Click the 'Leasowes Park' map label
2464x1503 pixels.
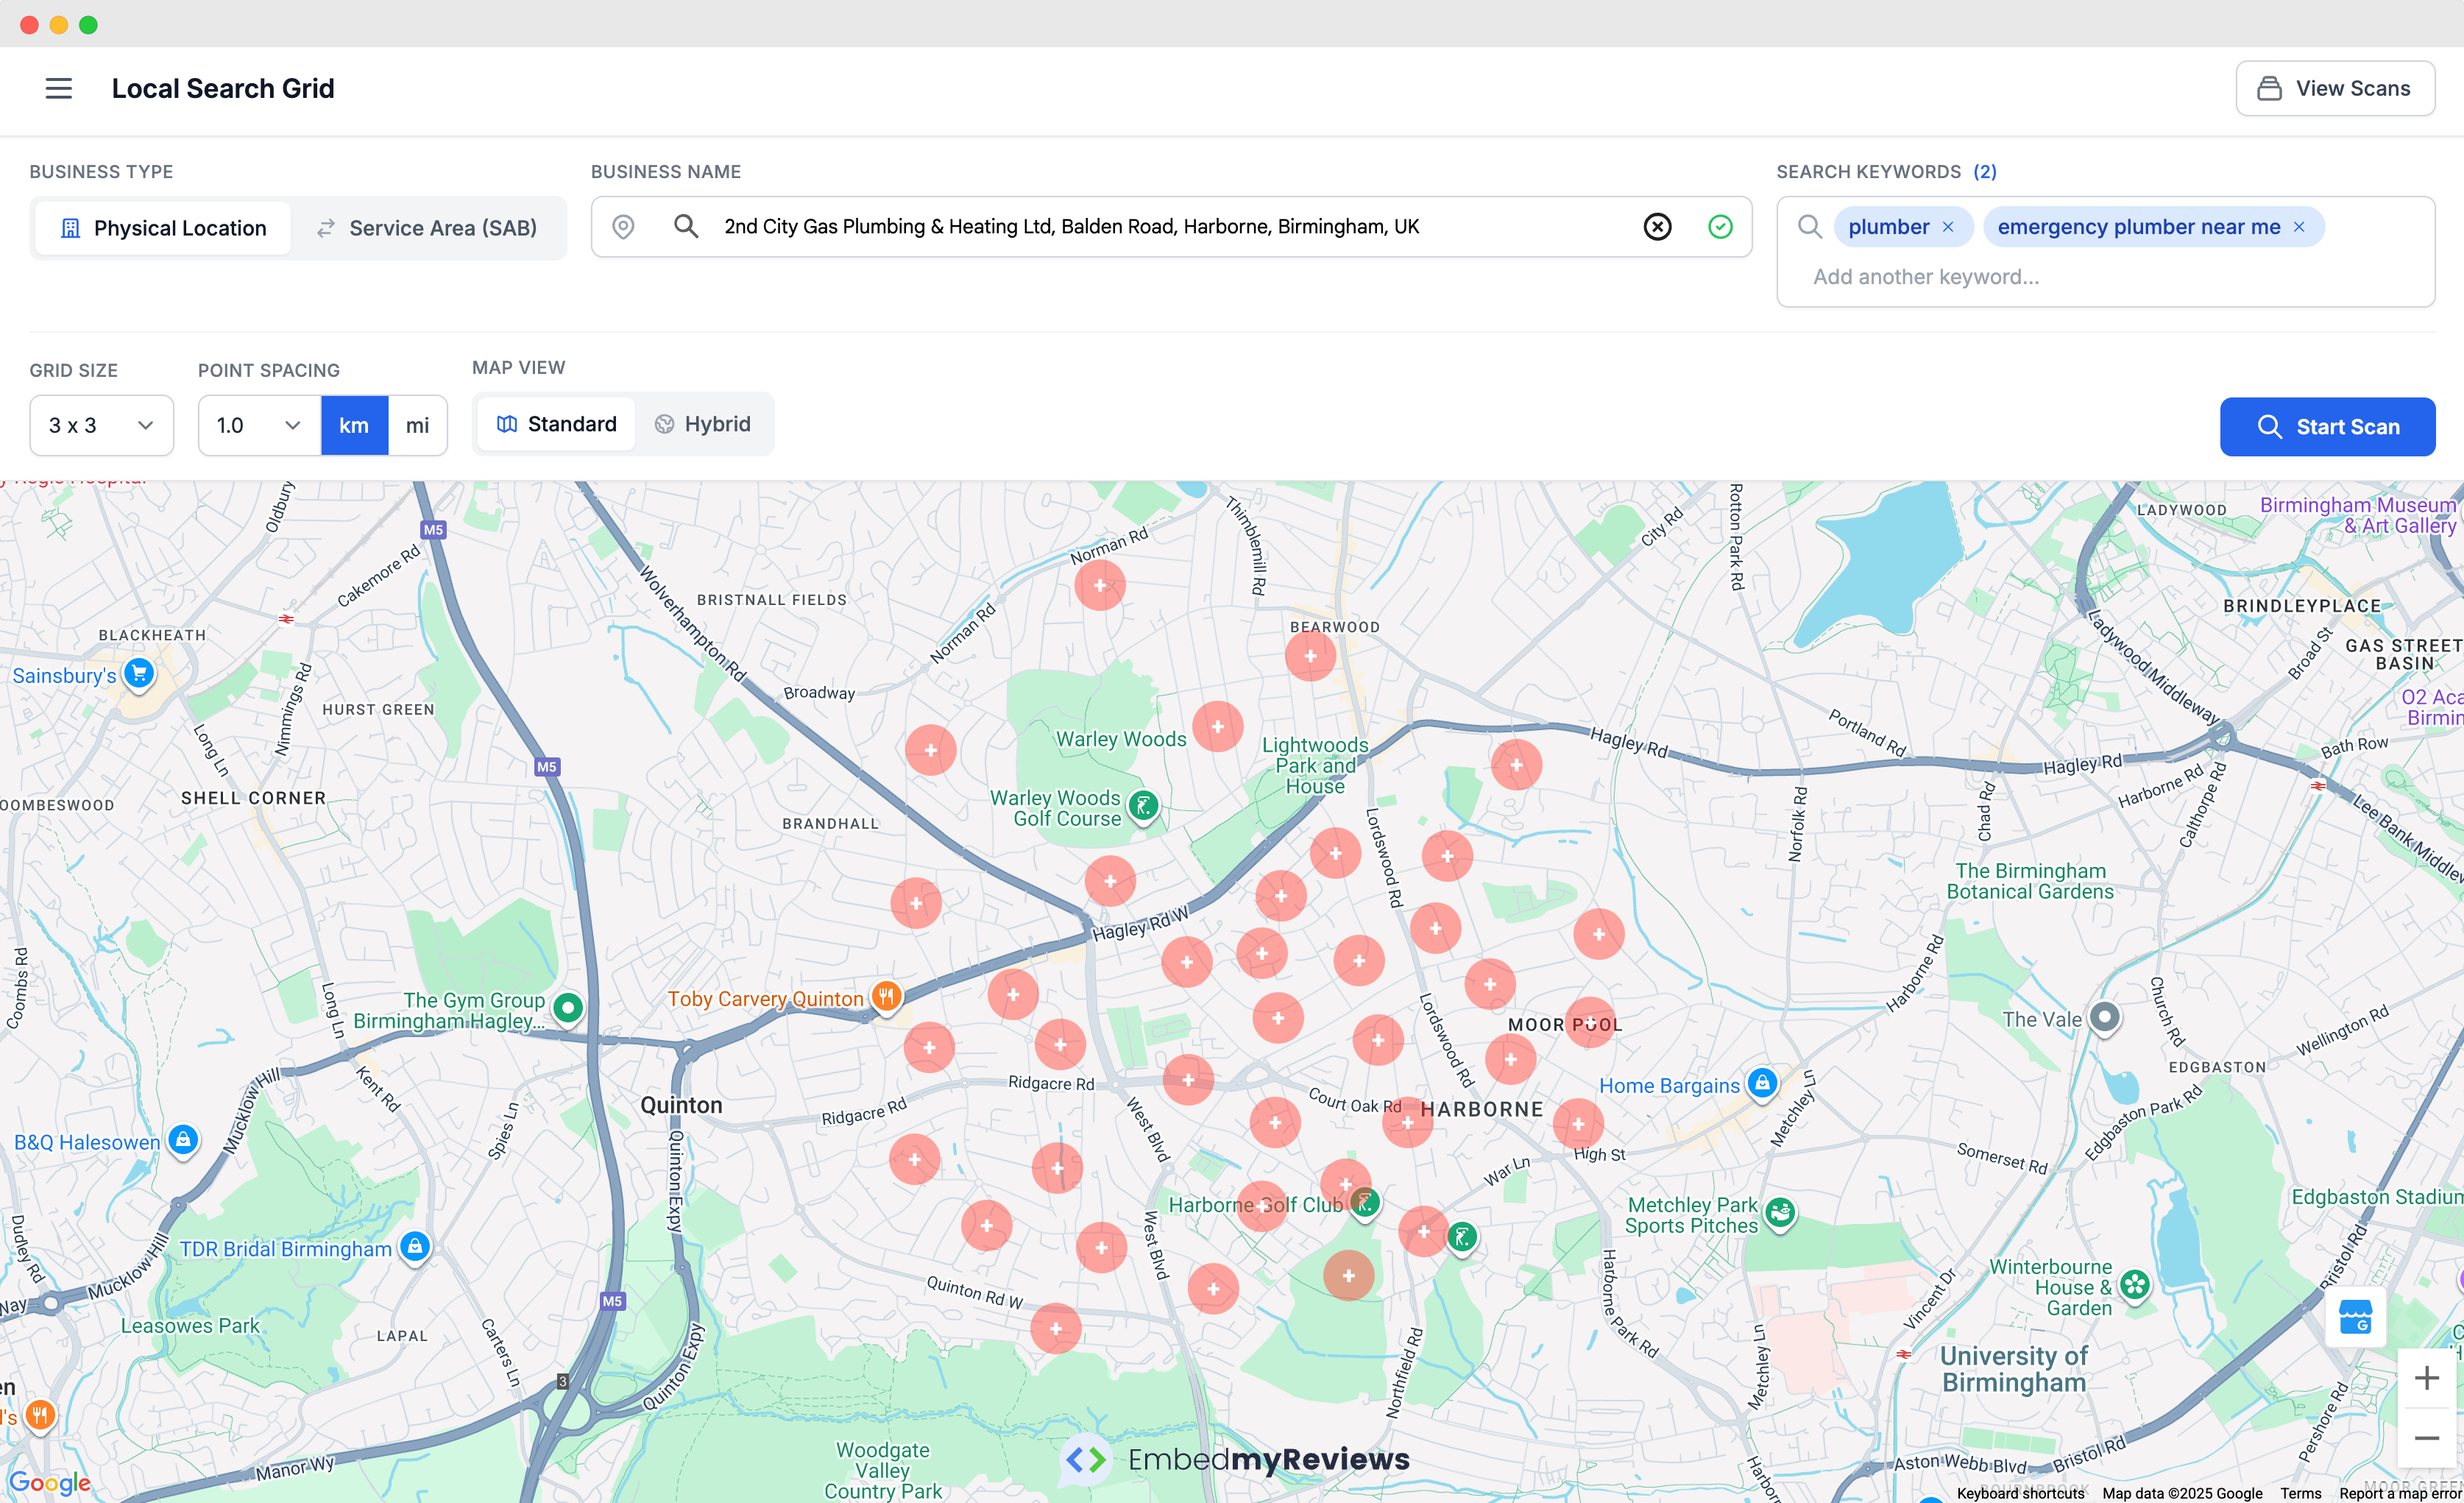coord(190,1326)
